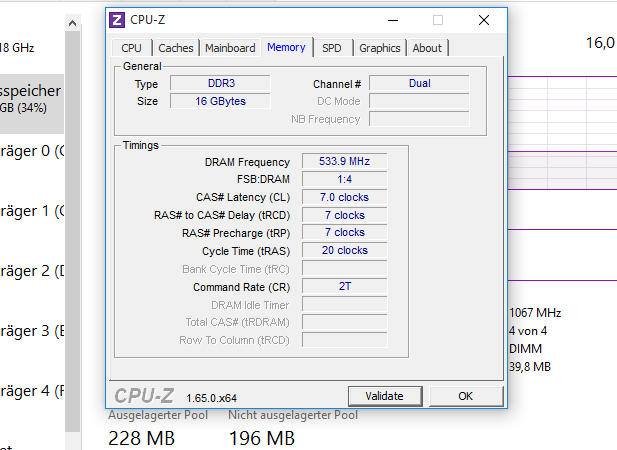Screen dimensions: 617x450
Task: Click Task Manager sidebar scroll-up arrow
Action: point(72,23)
